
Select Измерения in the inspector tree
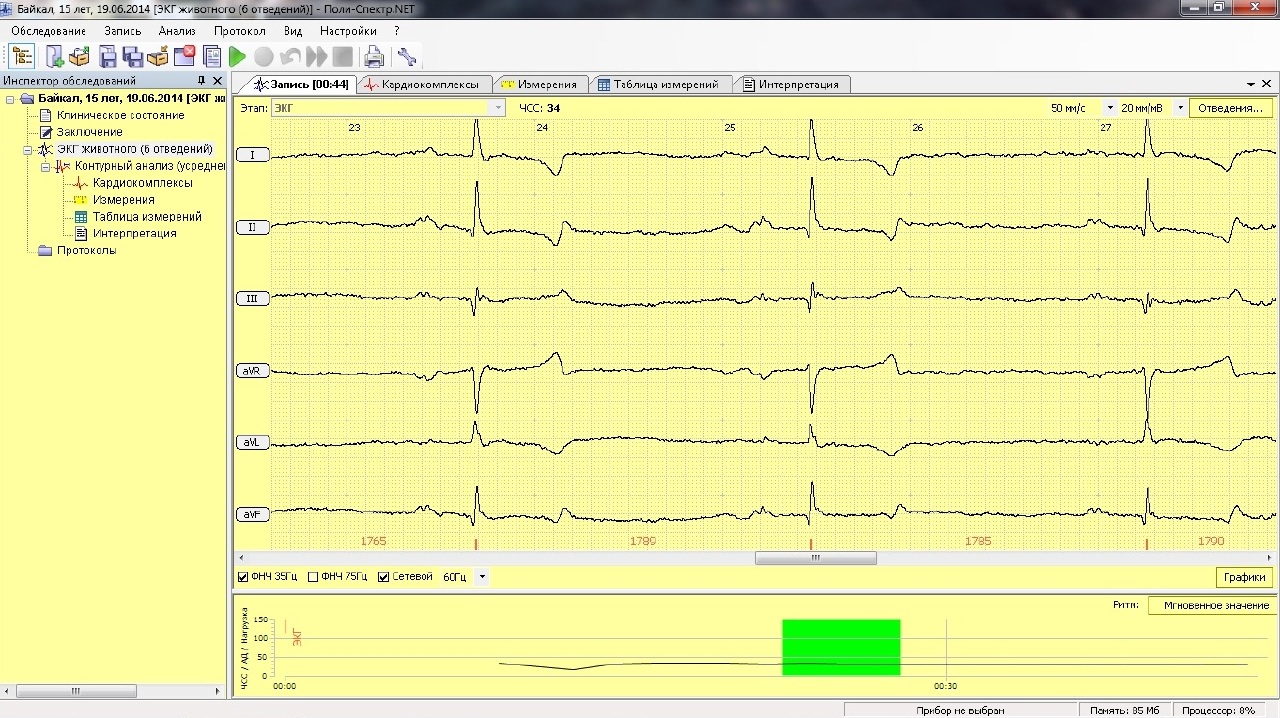pyautogui.click(x=124, y=200)
